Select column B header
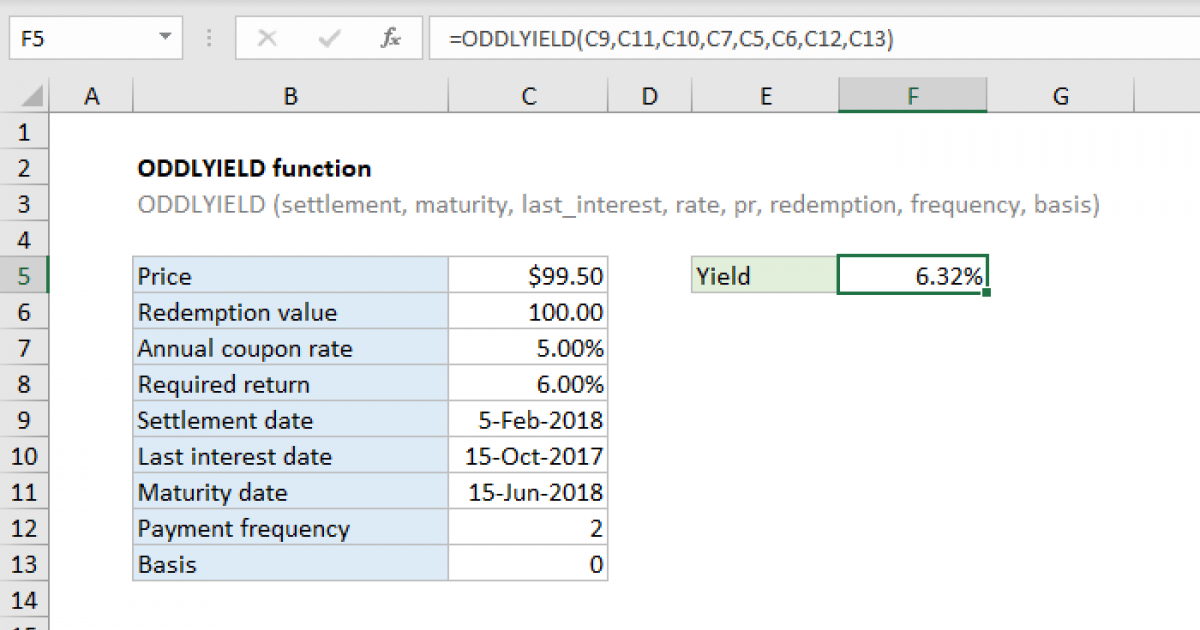 tap(290, 96)
